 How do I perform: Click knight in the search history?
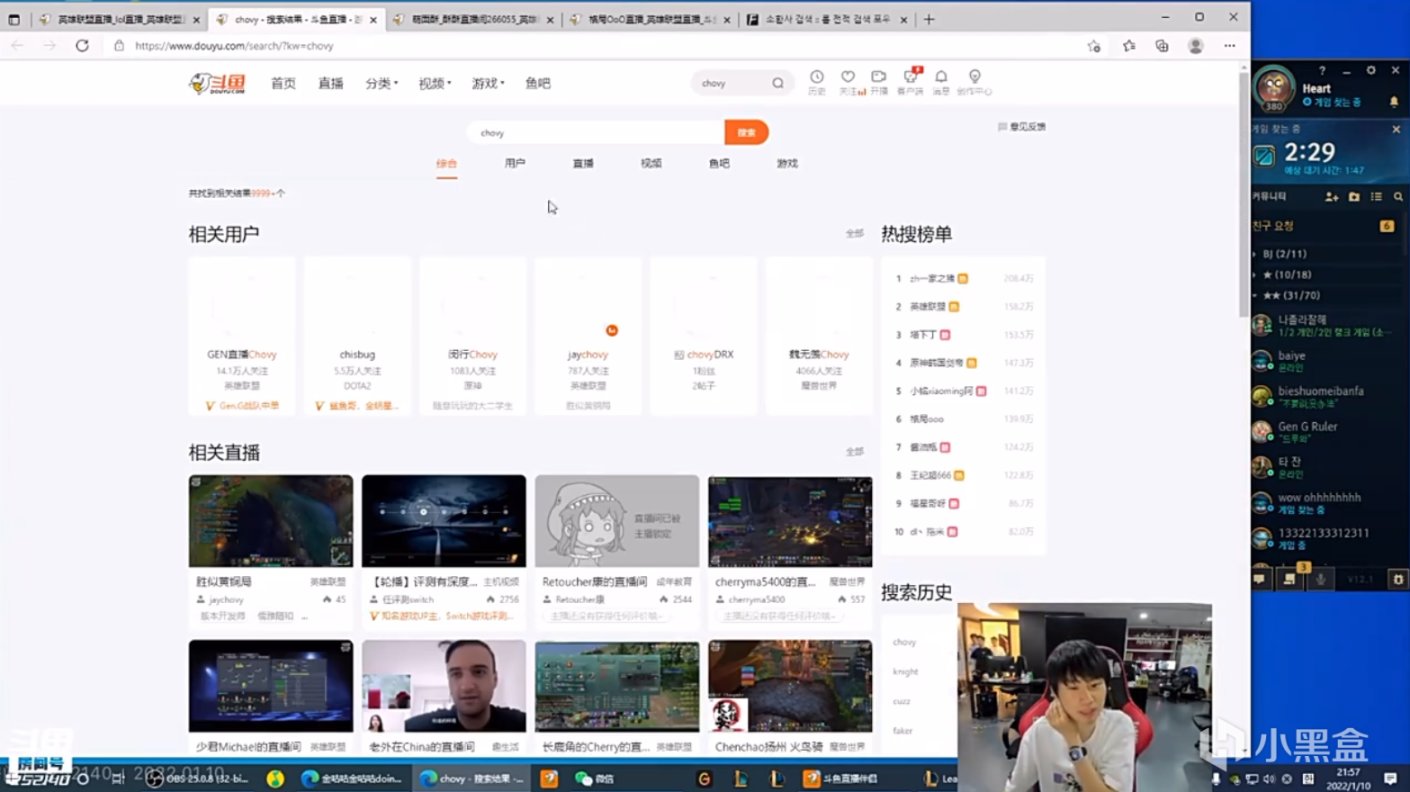coord(905,671)
